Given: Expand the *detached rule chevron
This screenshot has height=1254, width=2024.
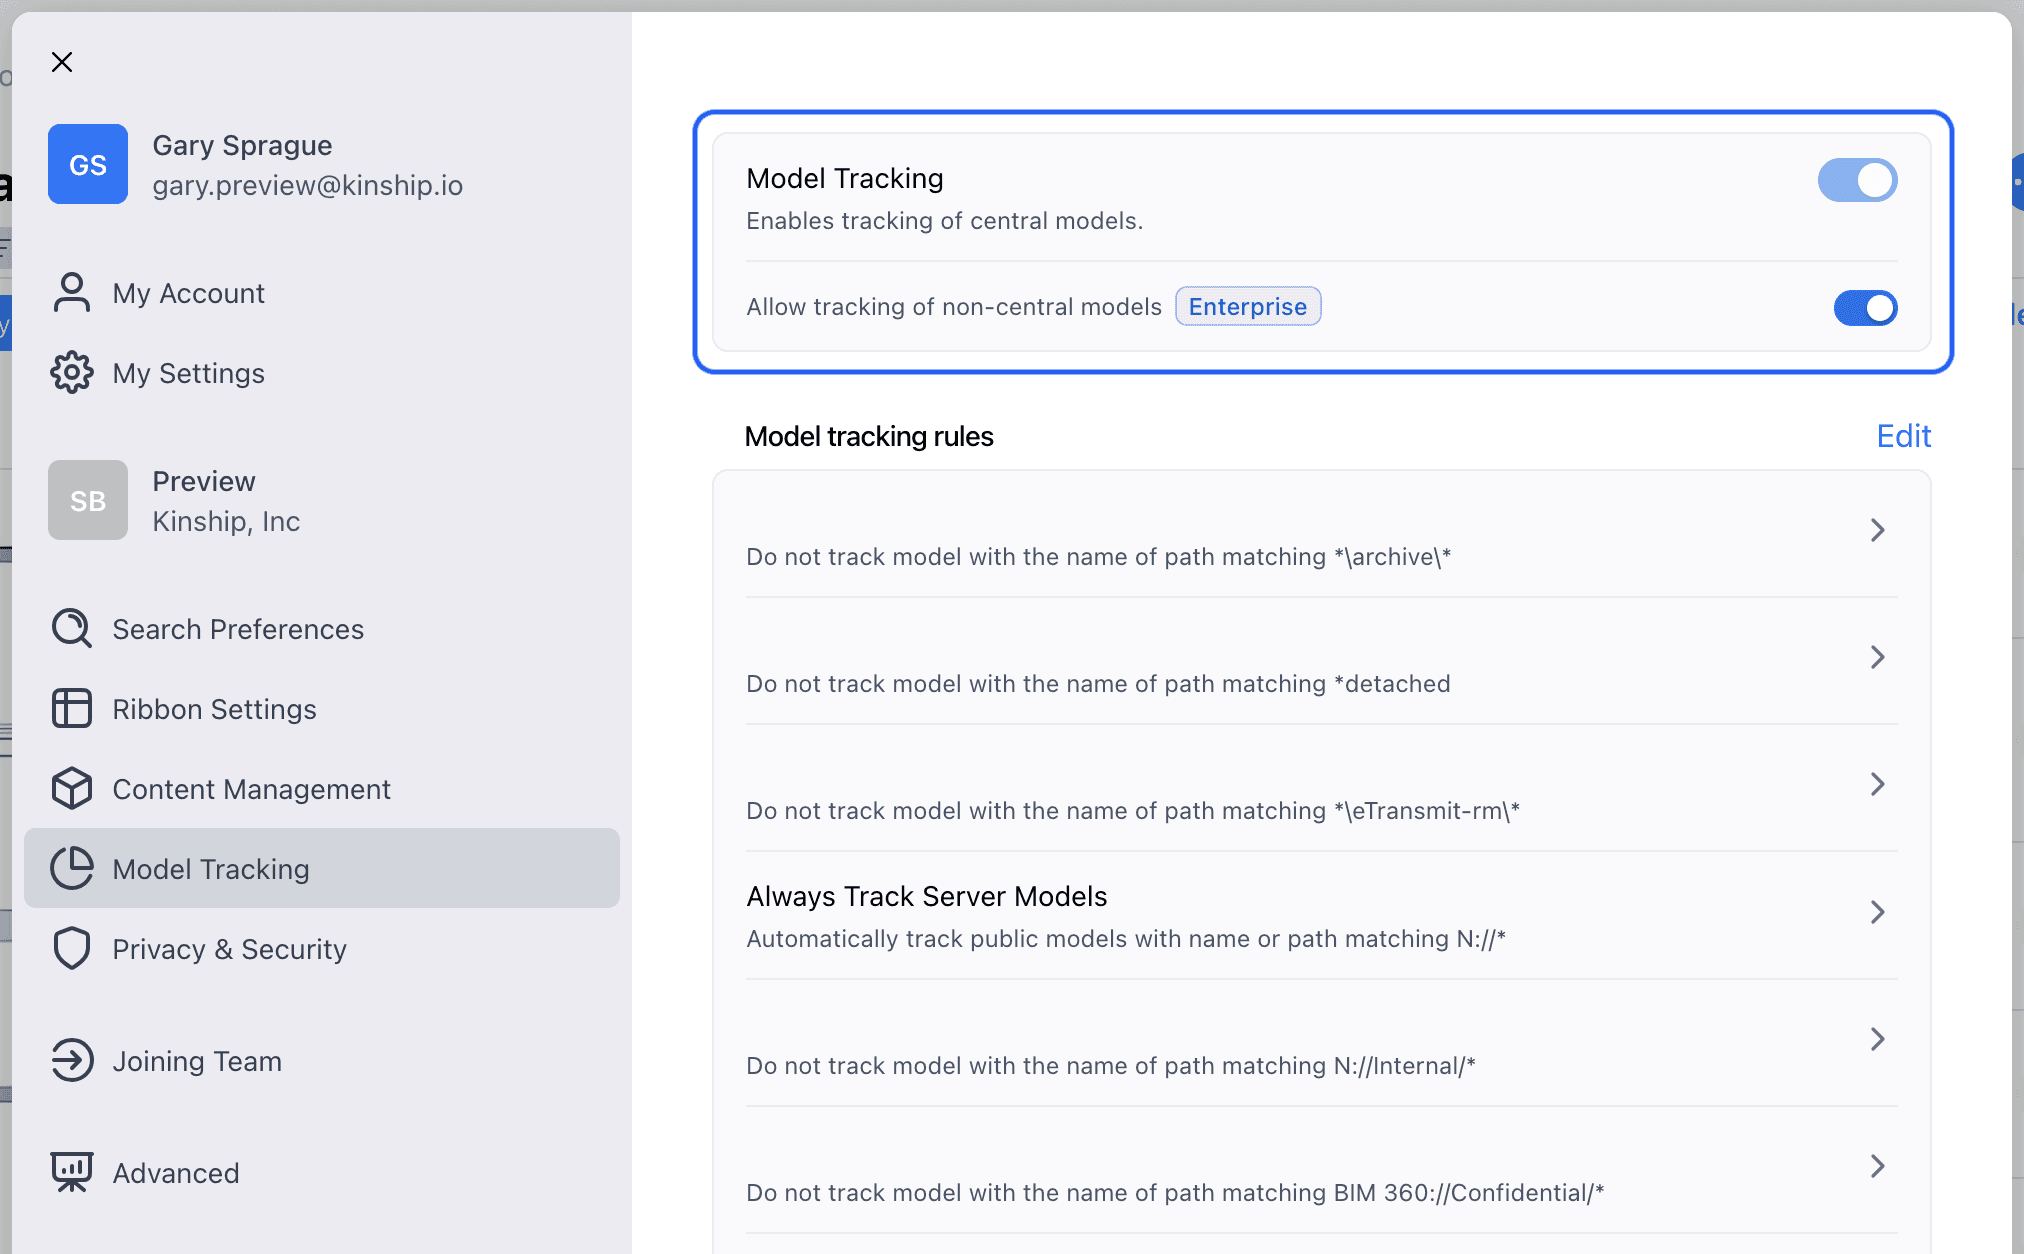Looking at the screenshot, I should click(1877, 657).
